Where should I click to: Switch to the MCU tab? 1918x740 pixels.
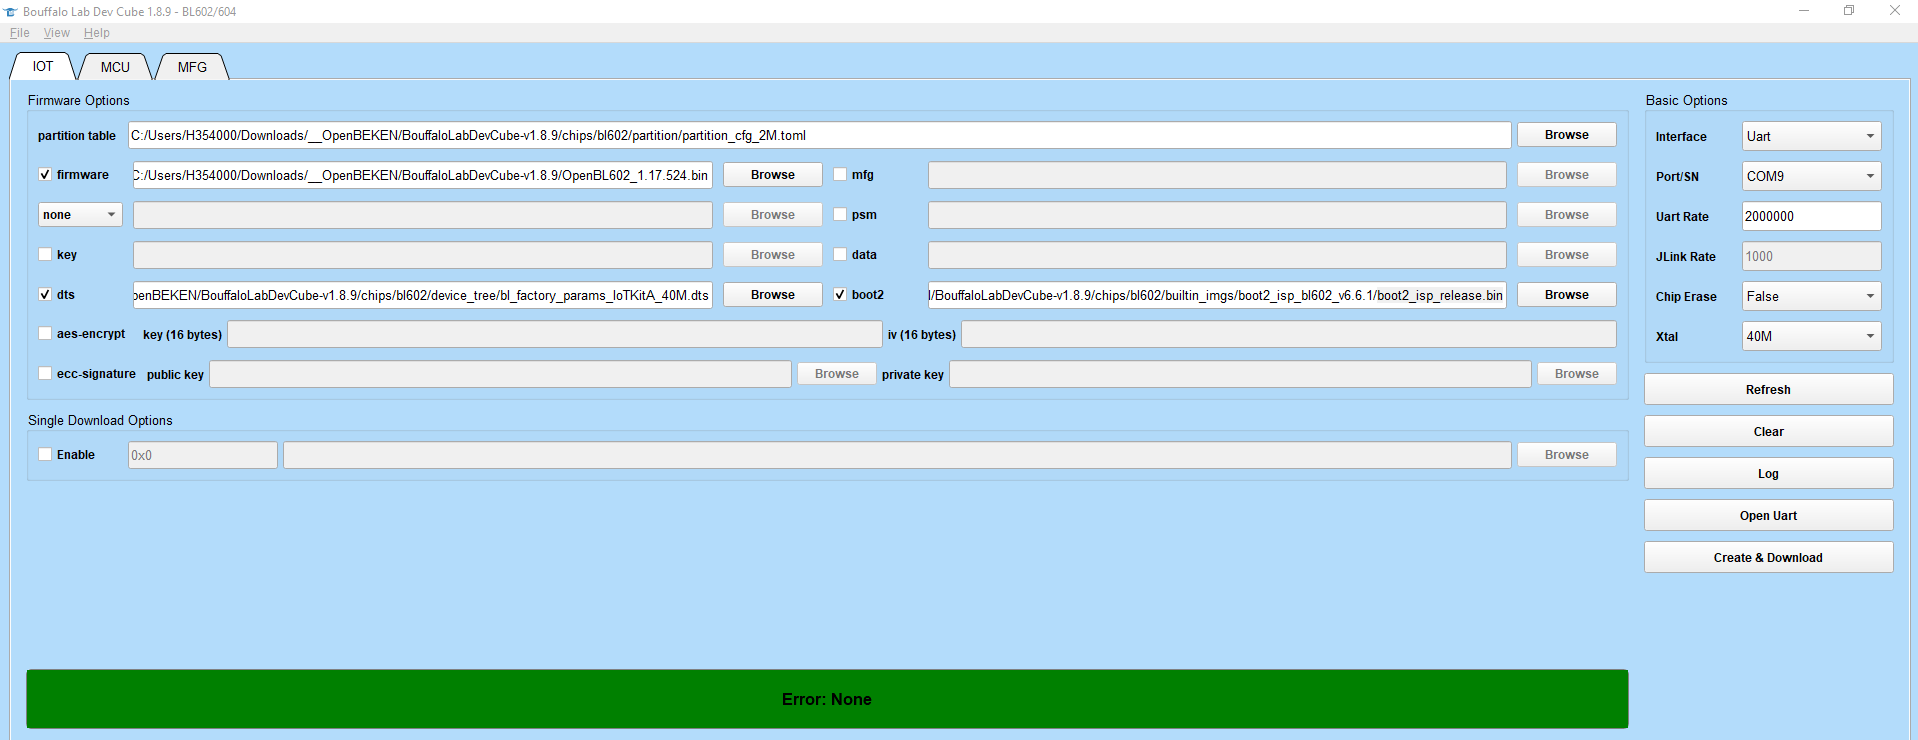[115, 67]
